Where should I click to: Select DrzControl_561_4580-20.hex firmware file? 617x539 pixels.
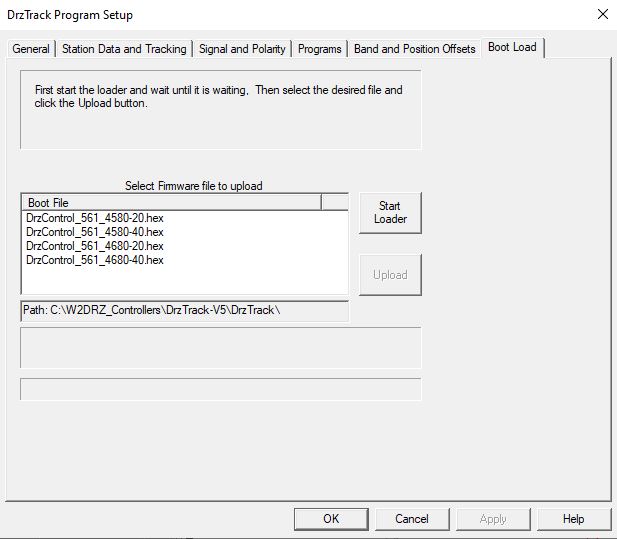tap(94, 217)
